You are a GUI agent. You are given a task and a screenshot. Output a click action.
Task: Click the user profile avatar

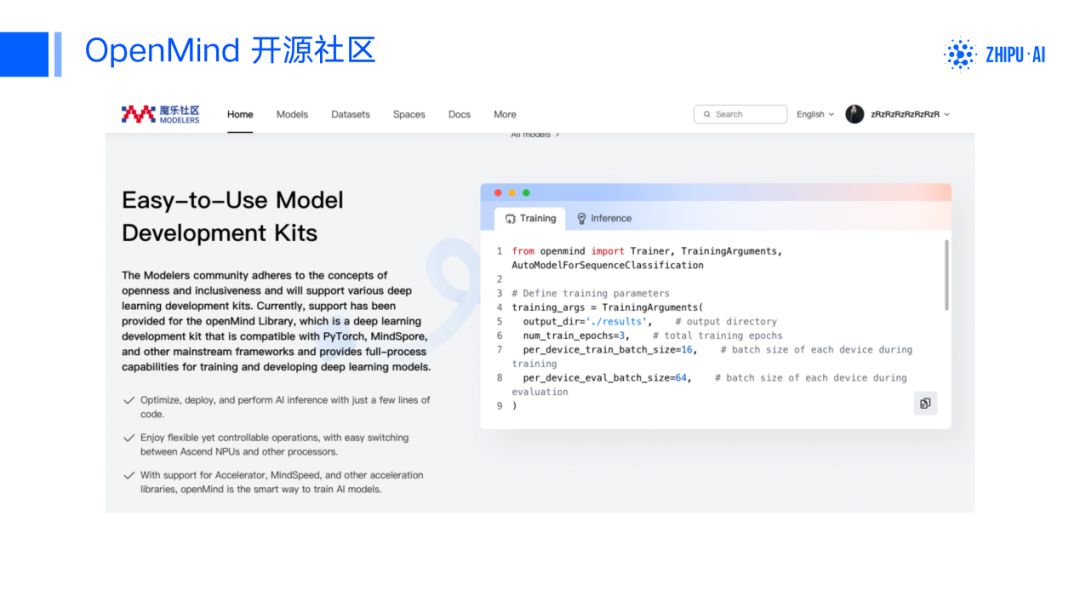(x=854, y=114)
